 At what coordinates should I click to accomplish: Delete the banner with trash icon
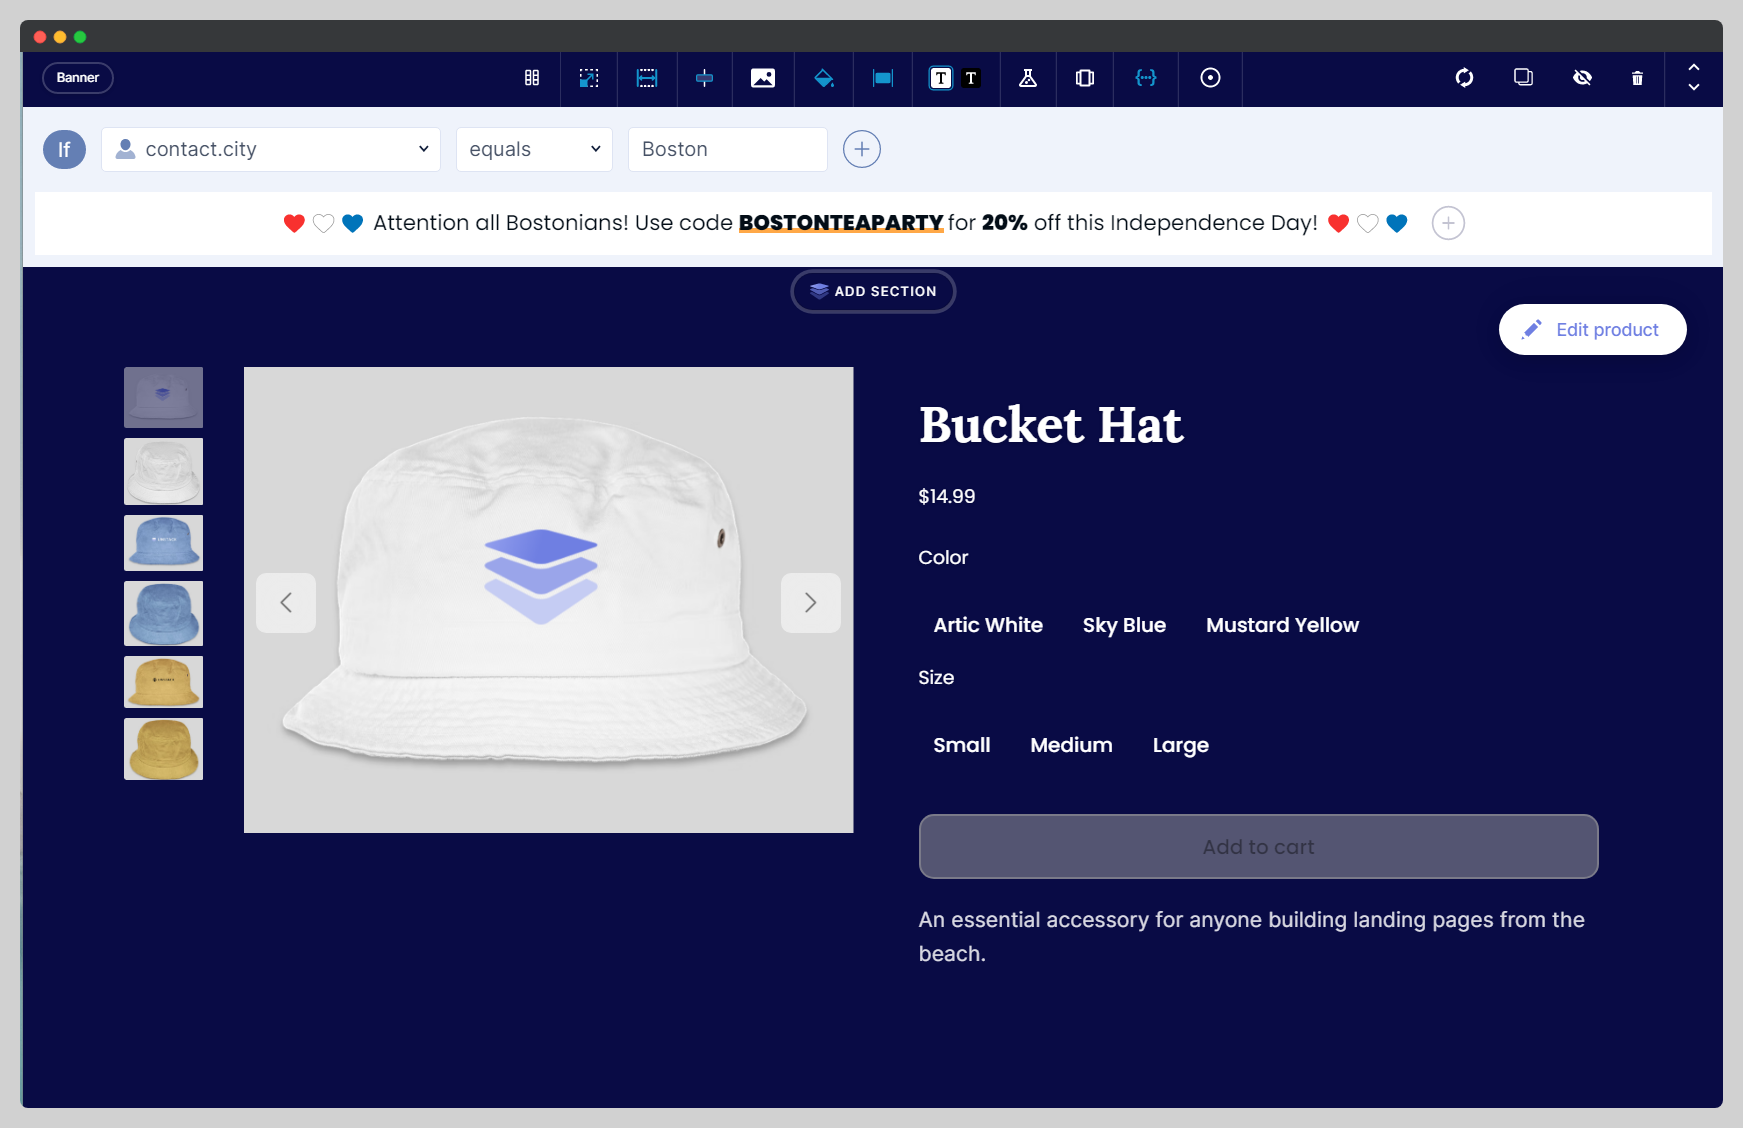(1637, 78)
